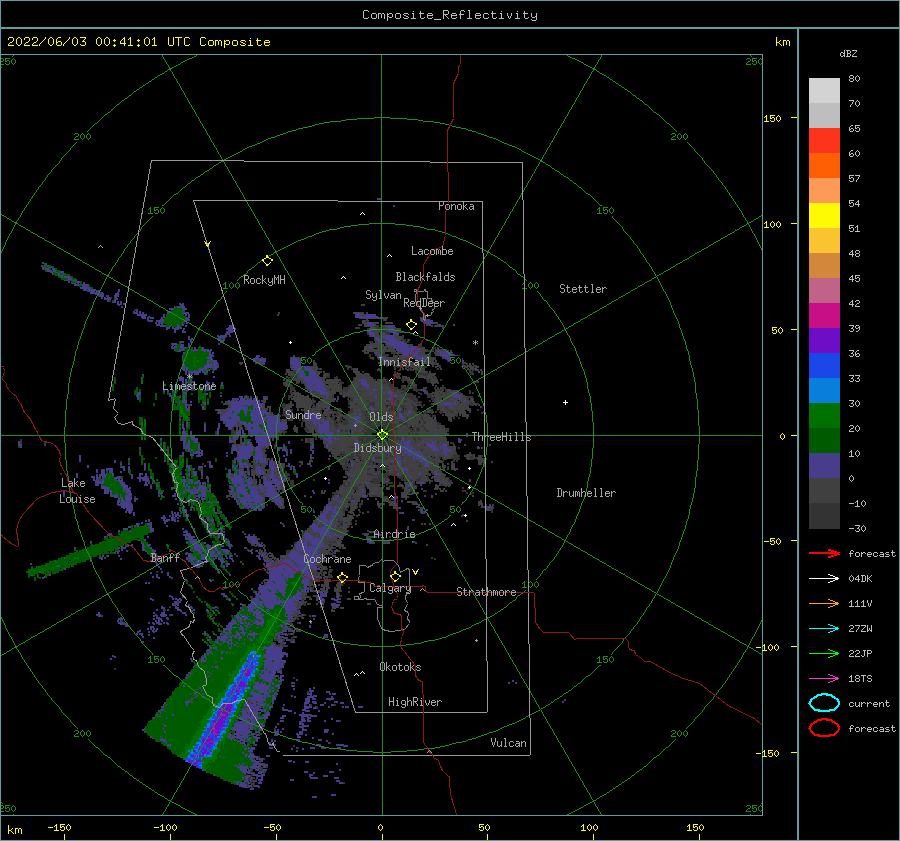Click the magenta 18TS arrow icon
Image resolution: width=900 pixels, height=841 pixels.
point(824,679)
